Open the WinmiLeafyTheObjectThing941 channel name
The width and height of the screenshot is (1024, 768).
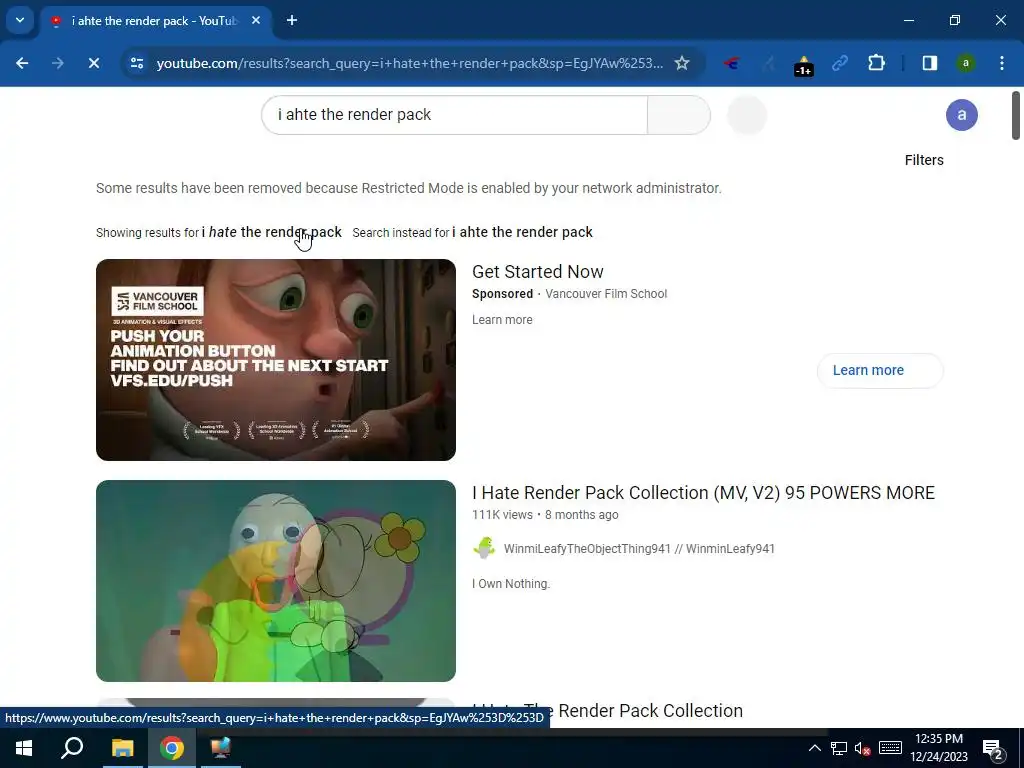[639, 549]
